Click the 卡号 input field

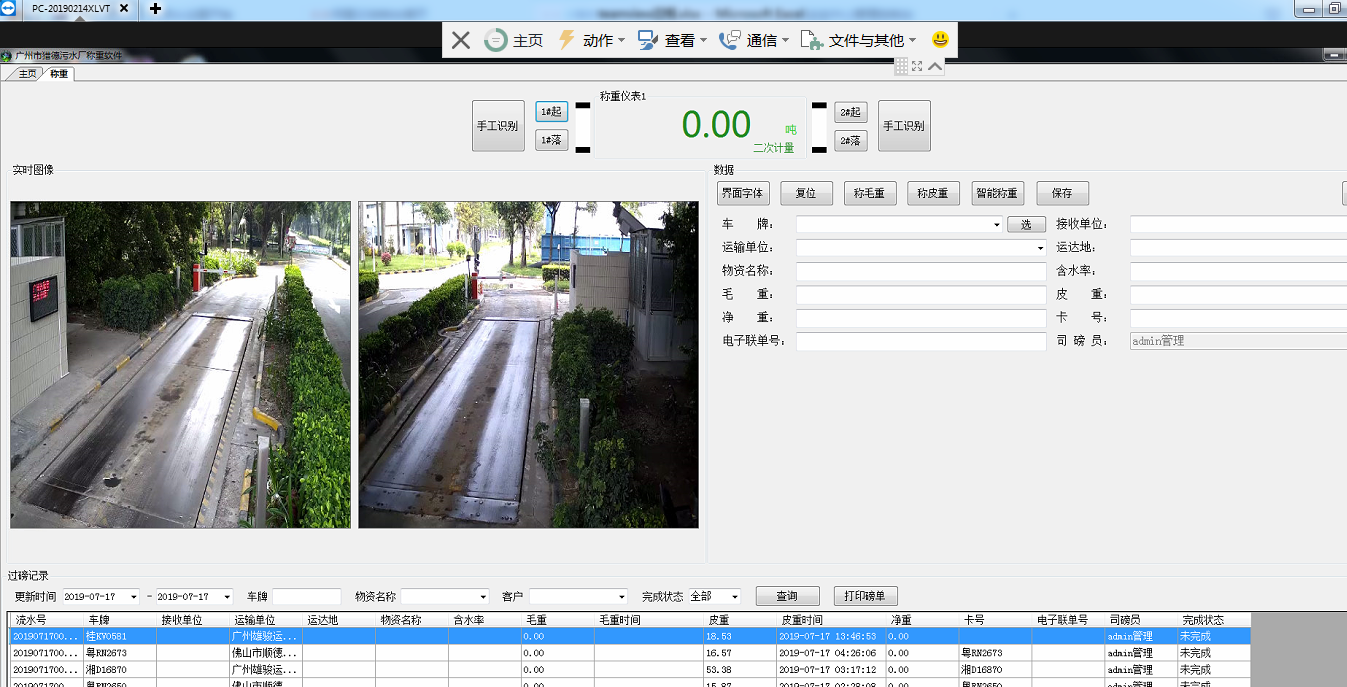click(1238, 318)
